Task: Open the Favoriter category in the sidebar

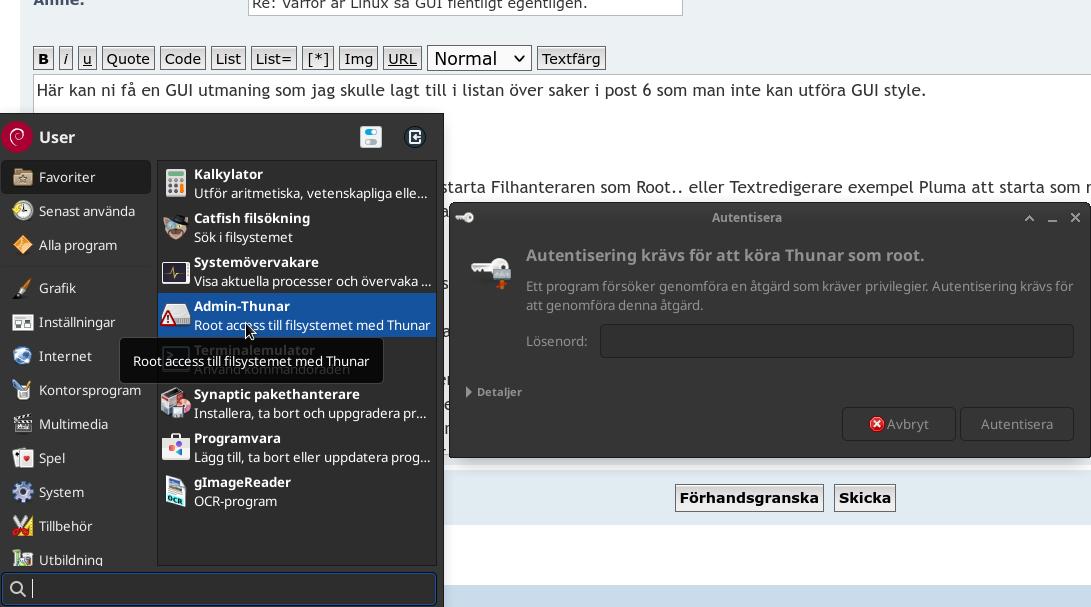Action: 68,177
